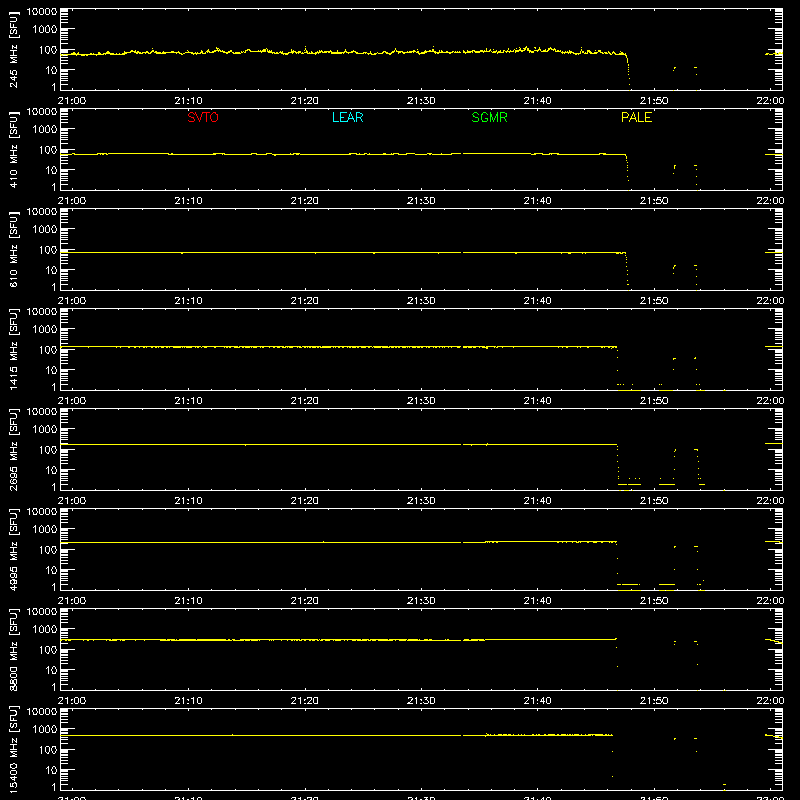Image resolution: width=800 pixels, height=800 pixels.
Task: Select the 4995 MHz [SFU] axis title
Action: click(13, 549)
